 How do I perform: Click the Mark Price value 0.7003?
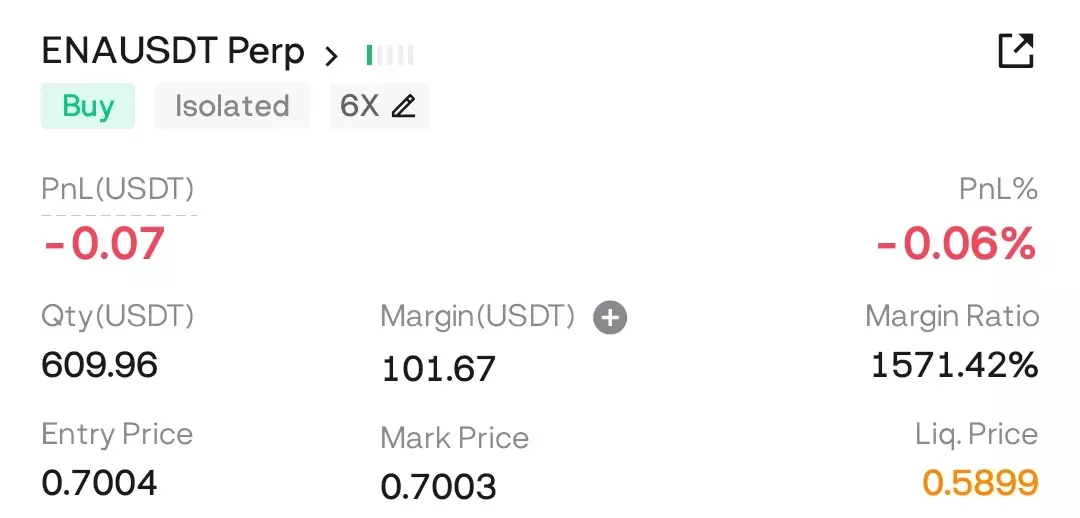coord(439,487)
